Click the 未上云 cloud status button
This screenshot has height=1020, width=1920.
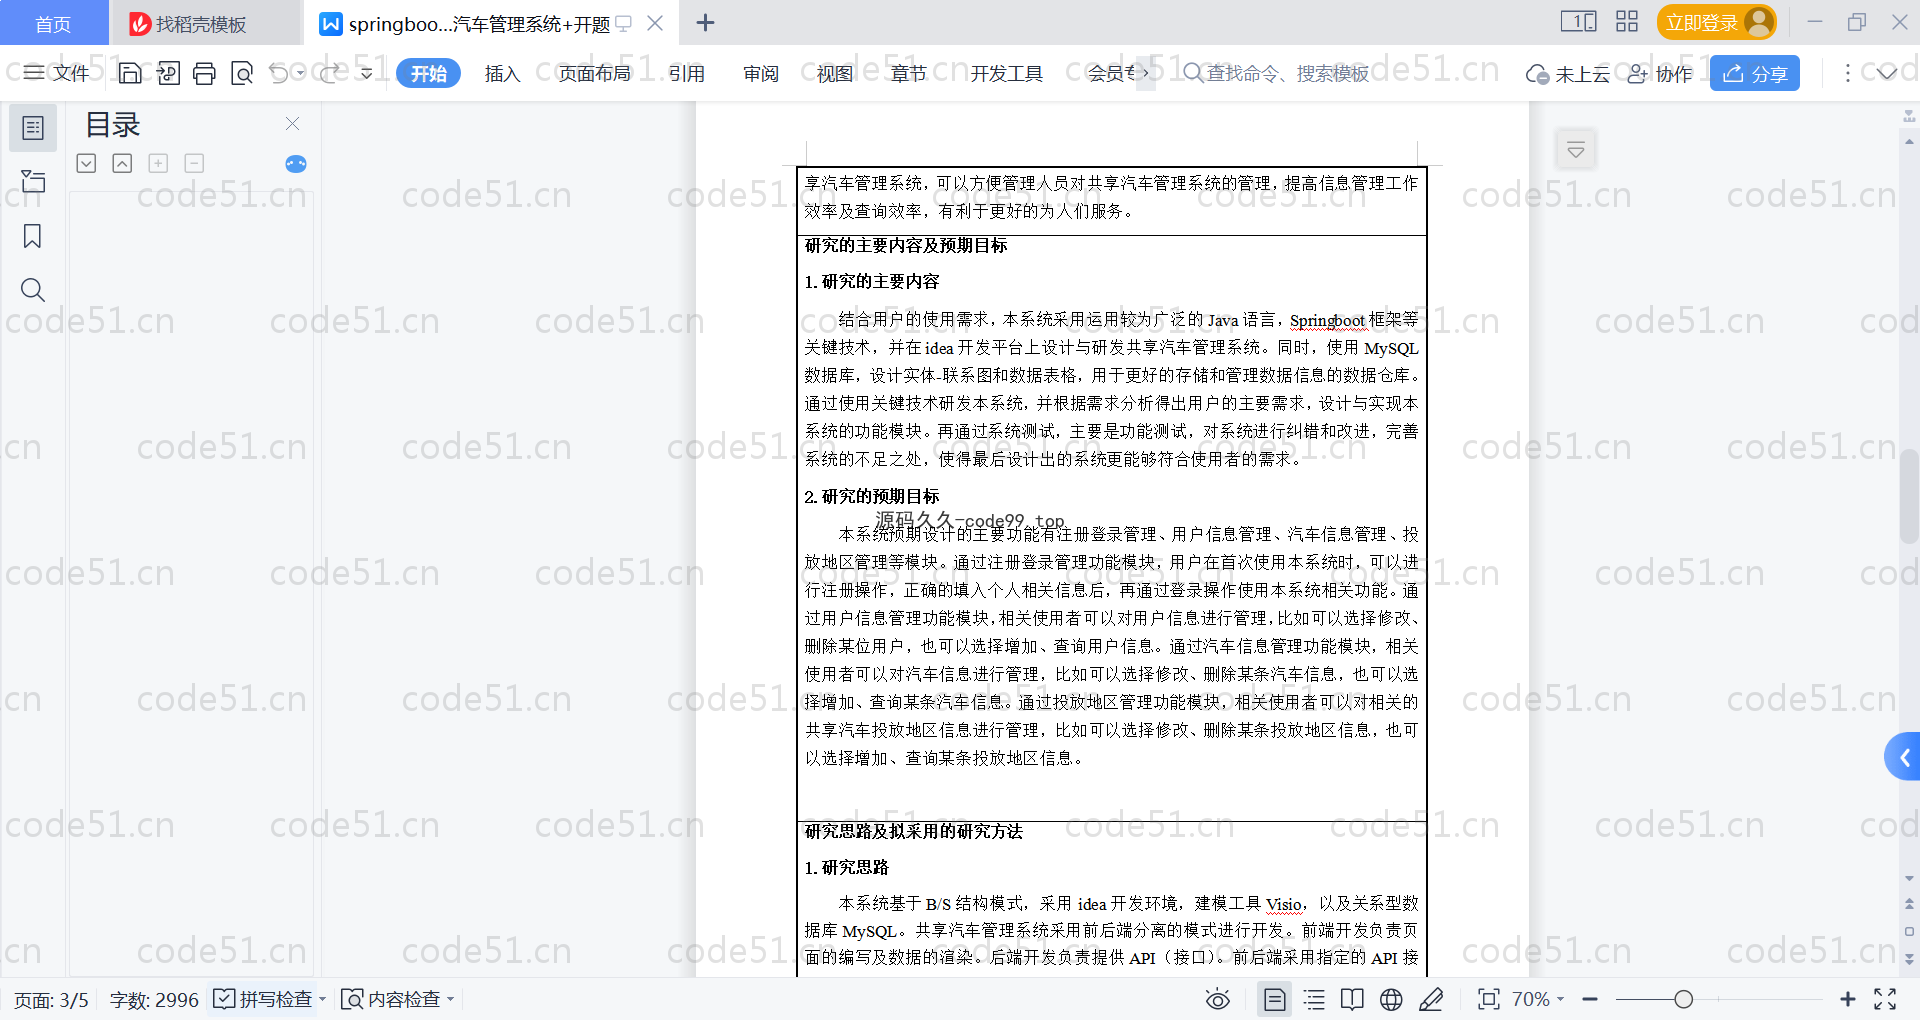[1567, 74]
